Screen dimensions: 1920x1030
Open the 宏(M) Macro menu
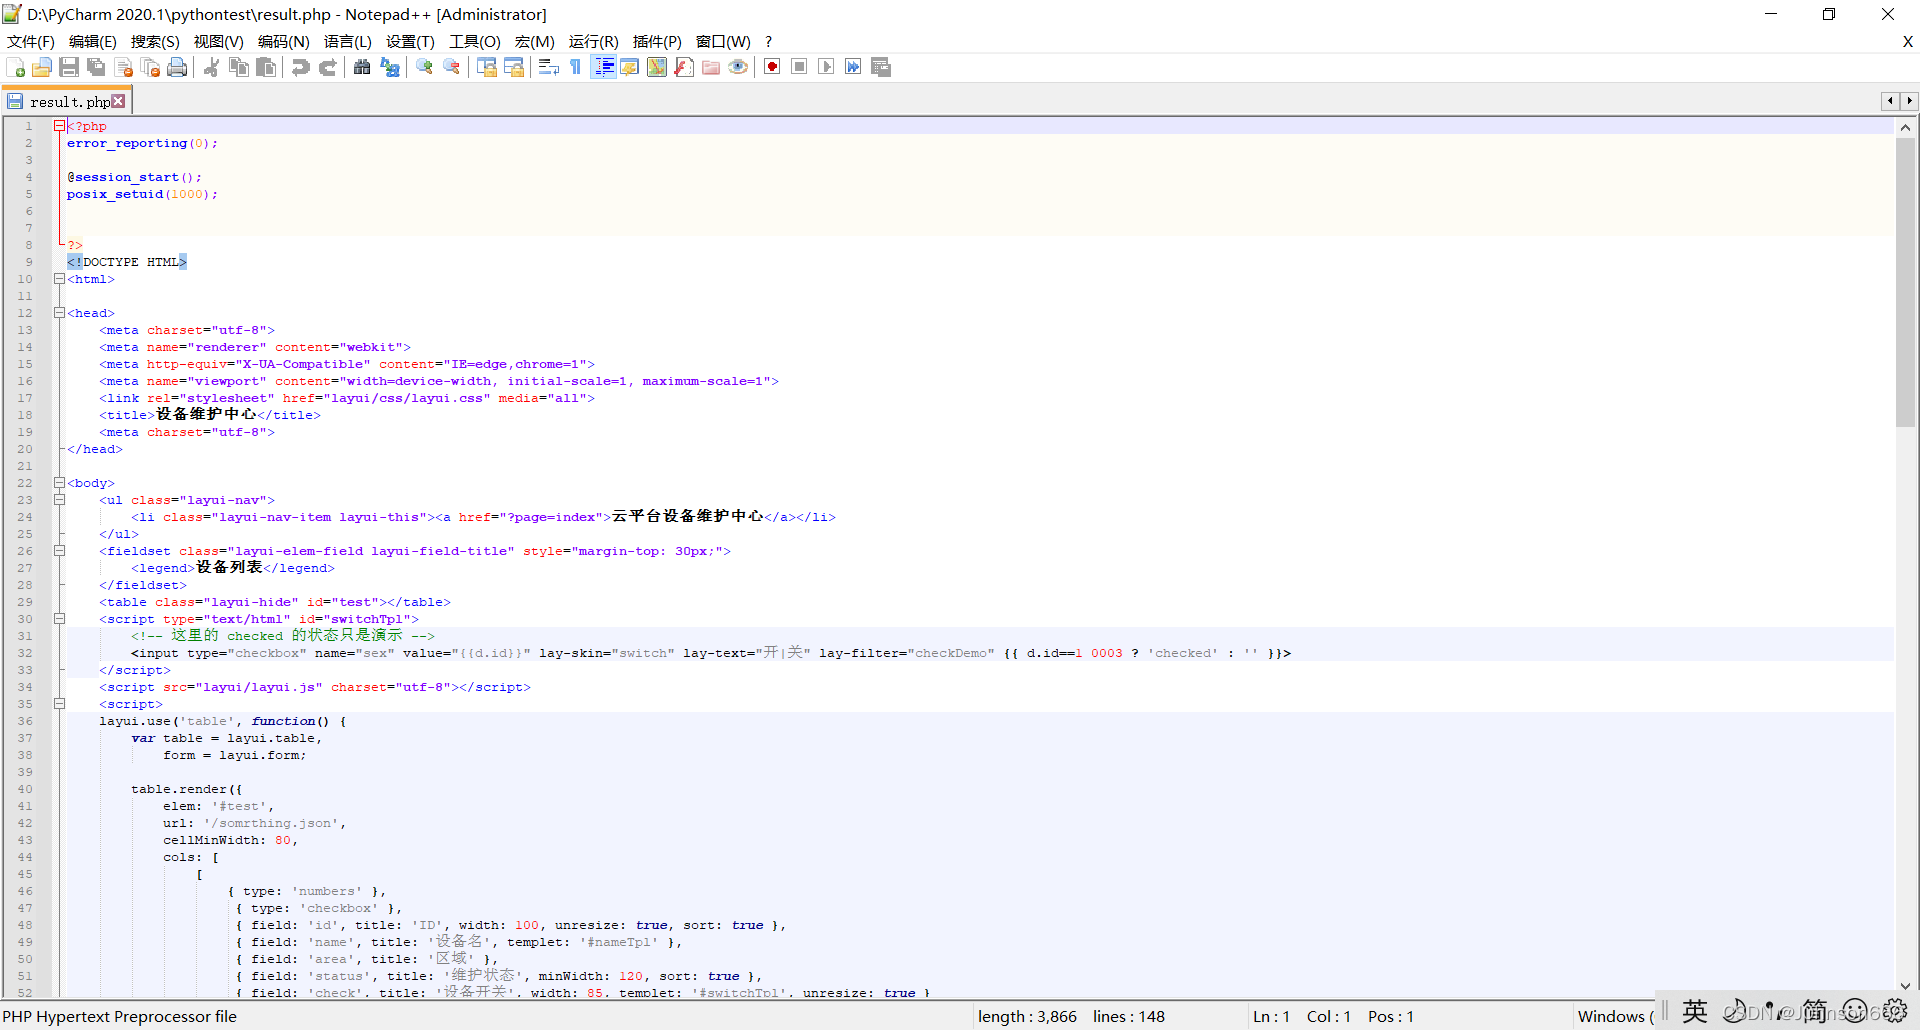click(x=535, y=41)
